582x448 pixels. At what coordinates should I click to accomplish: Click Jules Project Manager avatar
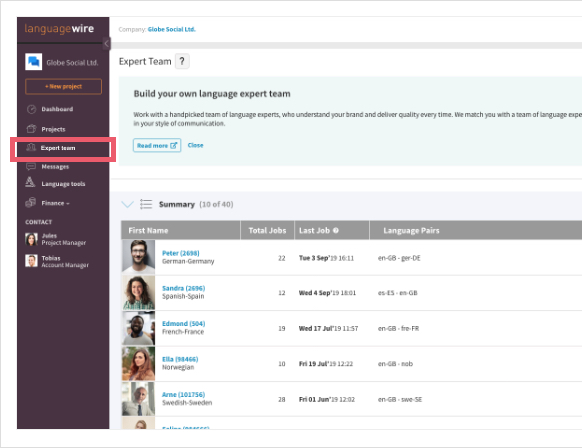pos(31,239)
